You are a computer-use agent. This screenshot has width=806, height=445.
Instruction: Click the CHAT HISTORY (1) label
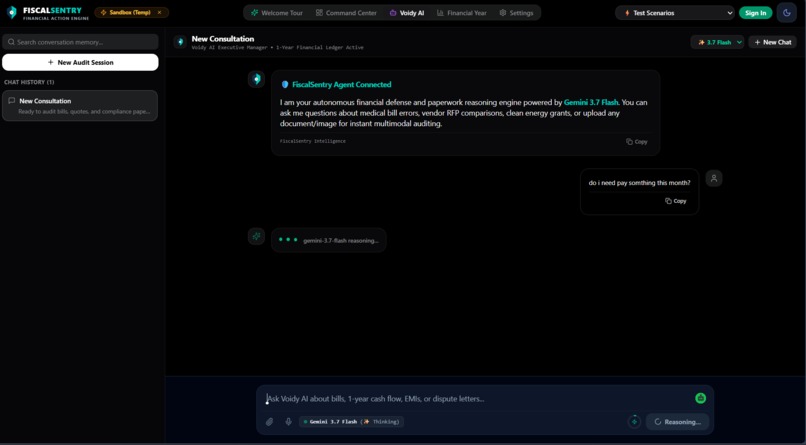(x=29, y=82)
